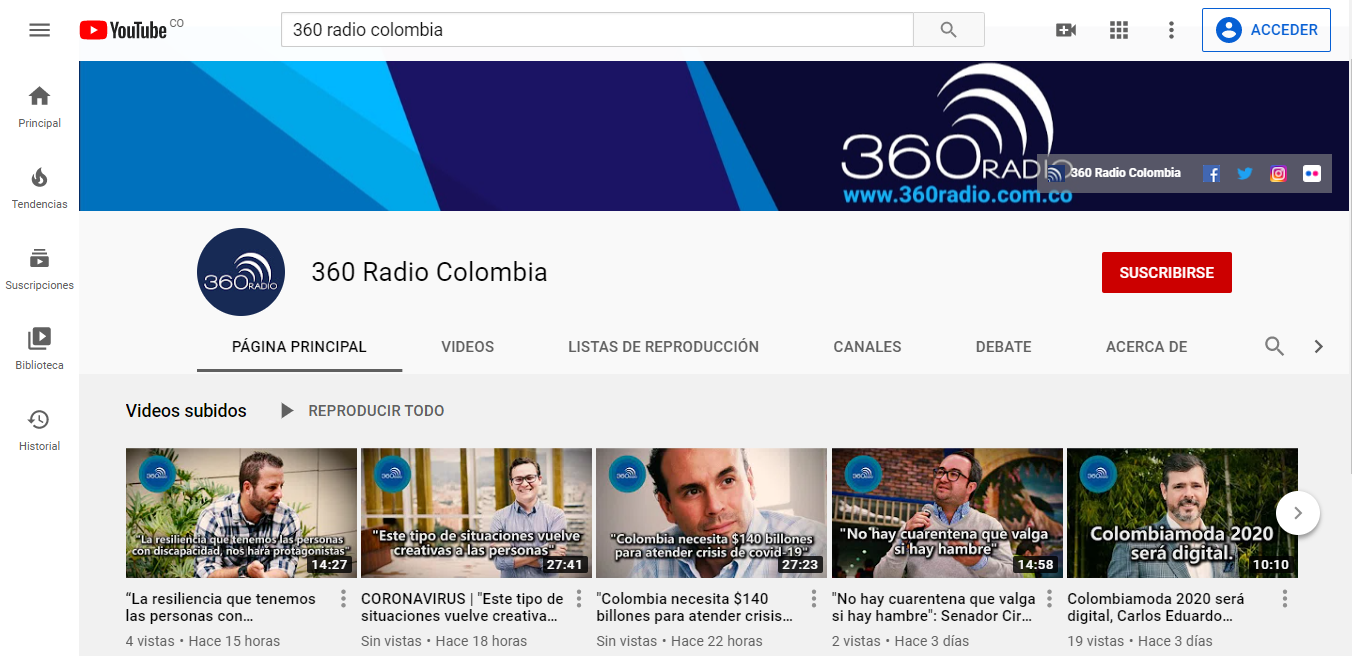This screenshot has height=656, width=1352.
Task: Advance the video carousel with next arrow
Action: click(x=1298, y=513)
